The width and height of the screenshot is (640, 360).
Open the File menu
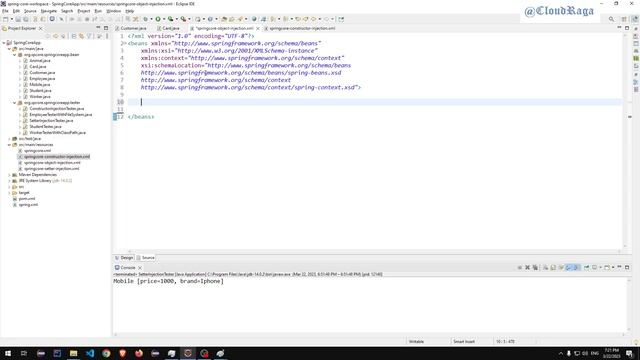click(5, 11)
